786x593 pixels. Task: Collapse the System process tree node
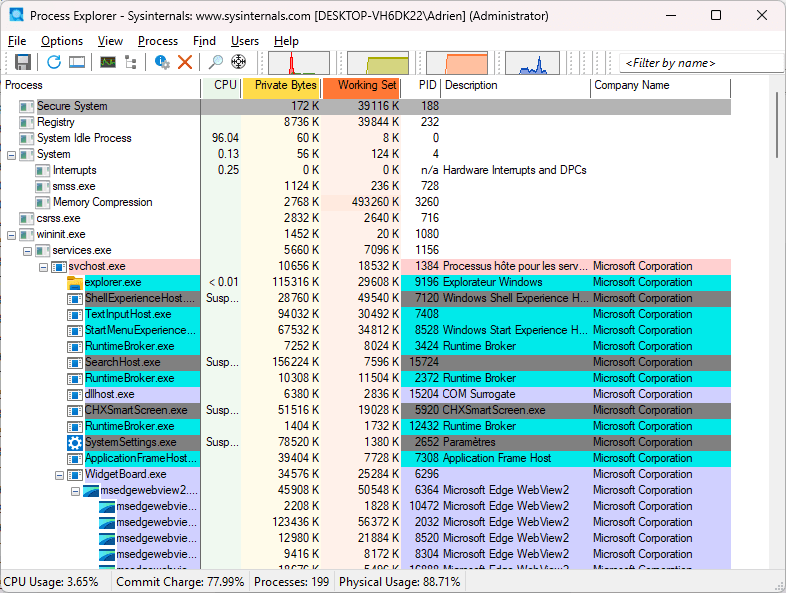[x=12, y=155]
